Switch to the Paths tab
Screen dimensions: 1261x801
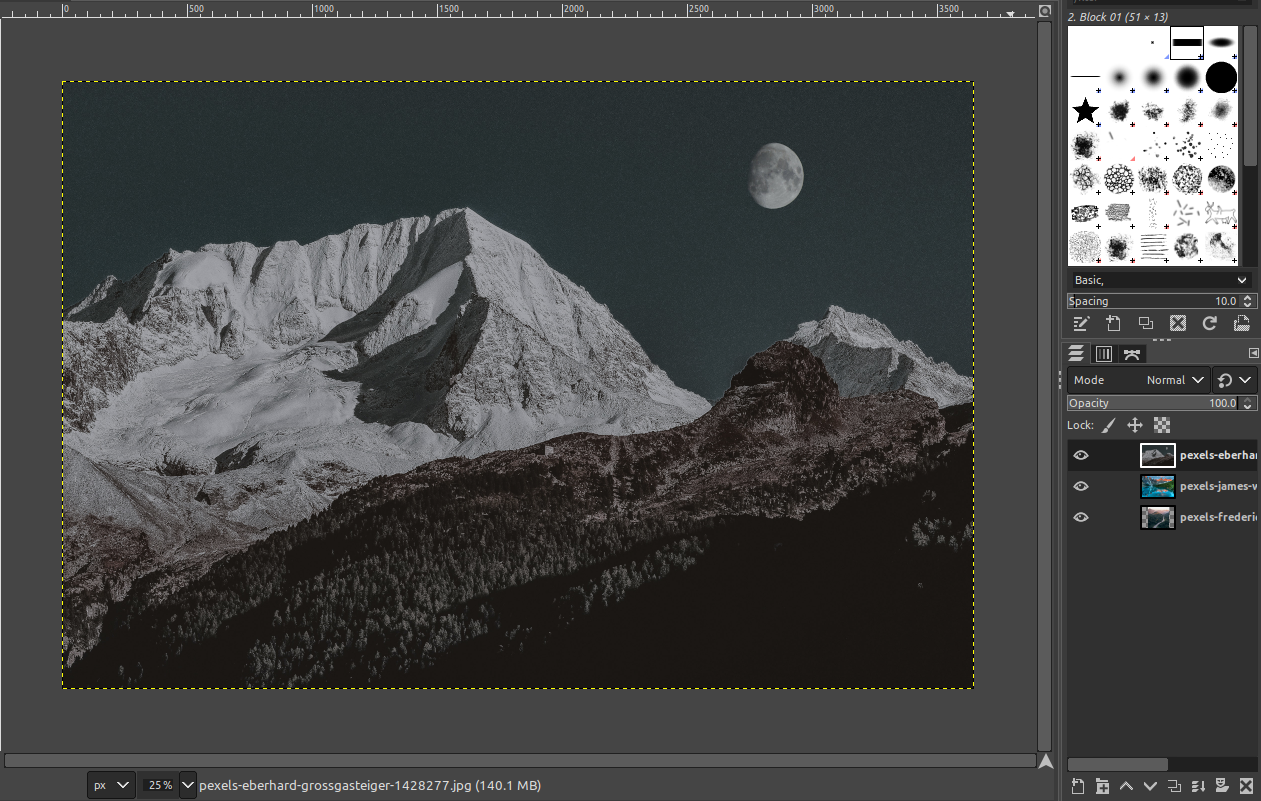1132,353
